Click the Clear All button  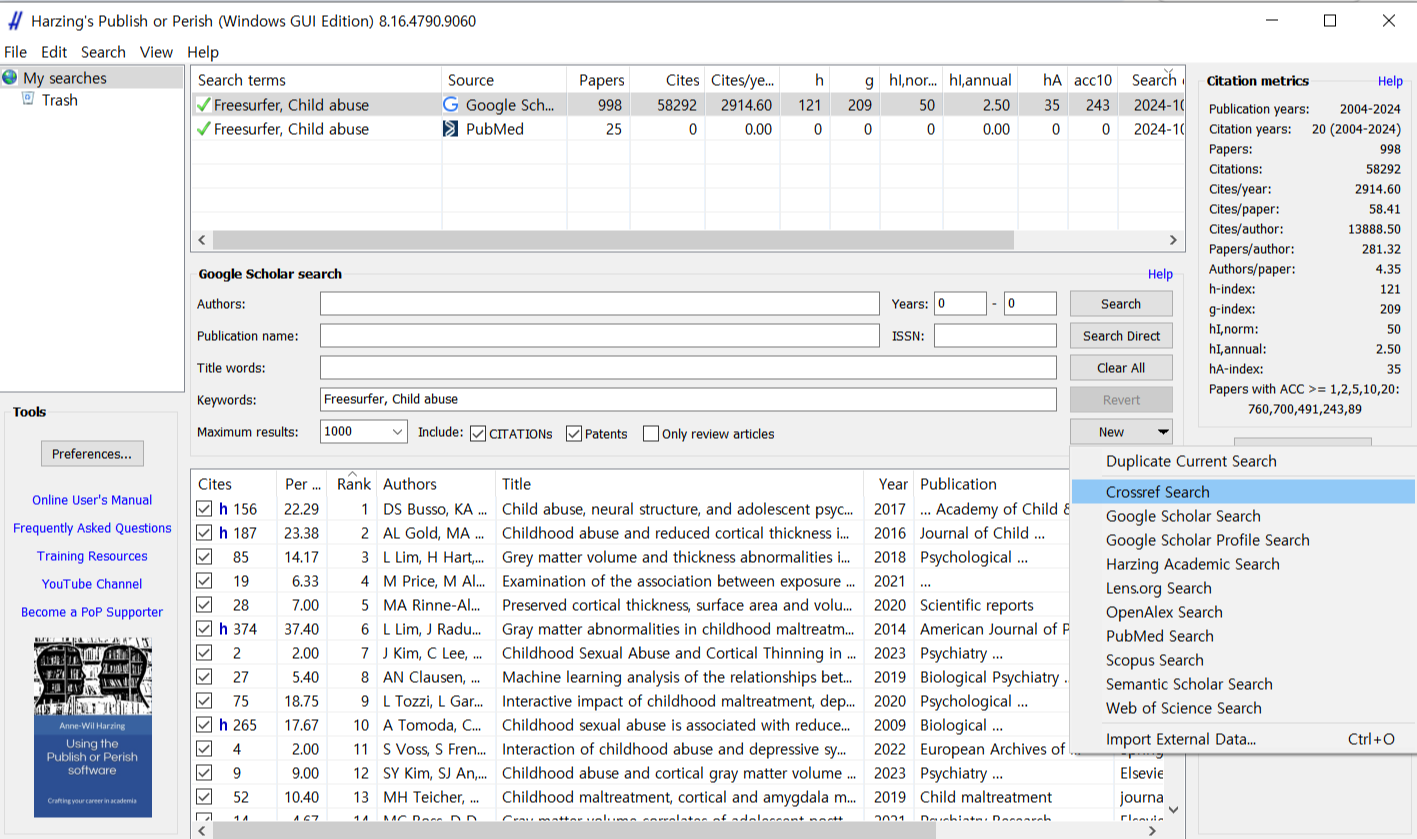[x=1121, y=368]
